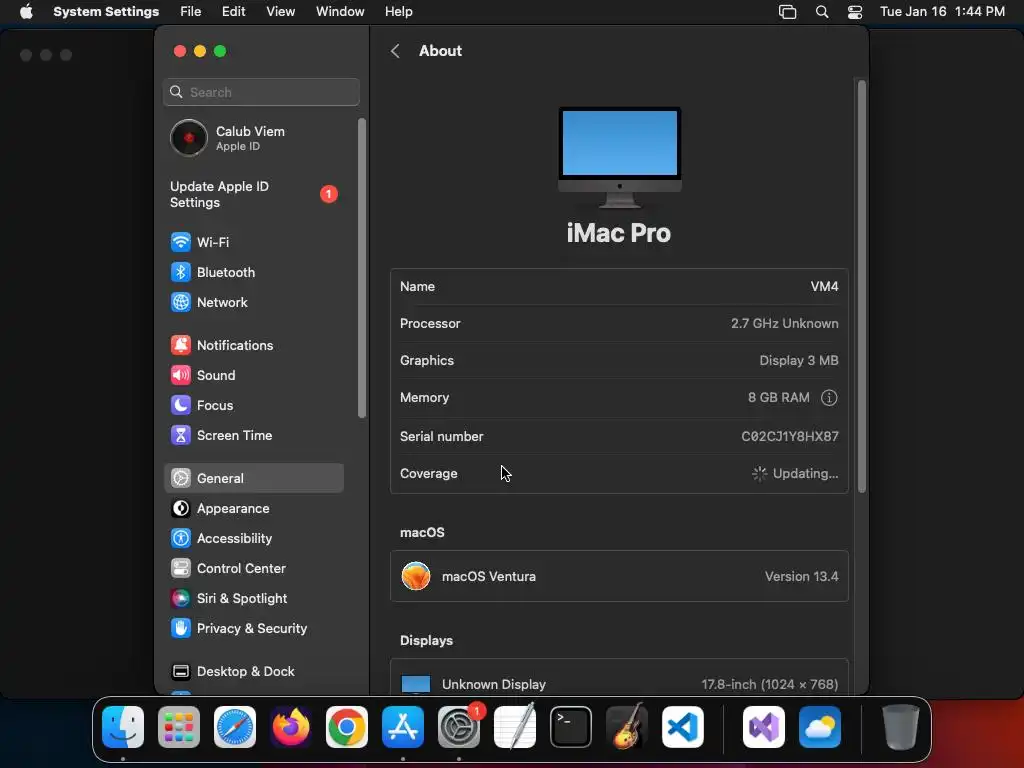Click the iMac Pro image
The image size is (1024, 768).
[x=619, y=157]
